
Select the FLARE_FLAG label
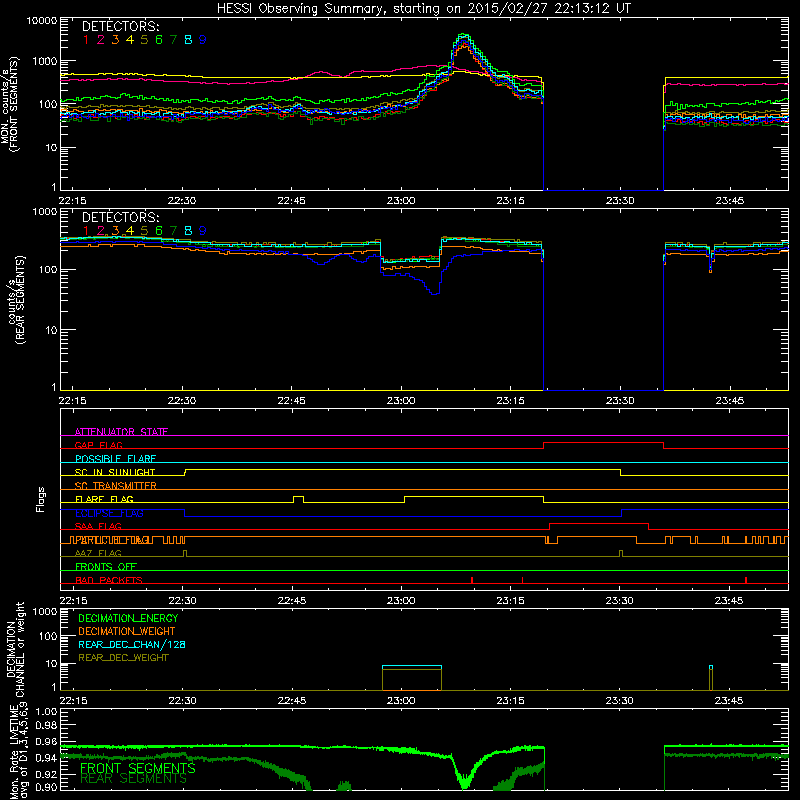click(104, 499)
